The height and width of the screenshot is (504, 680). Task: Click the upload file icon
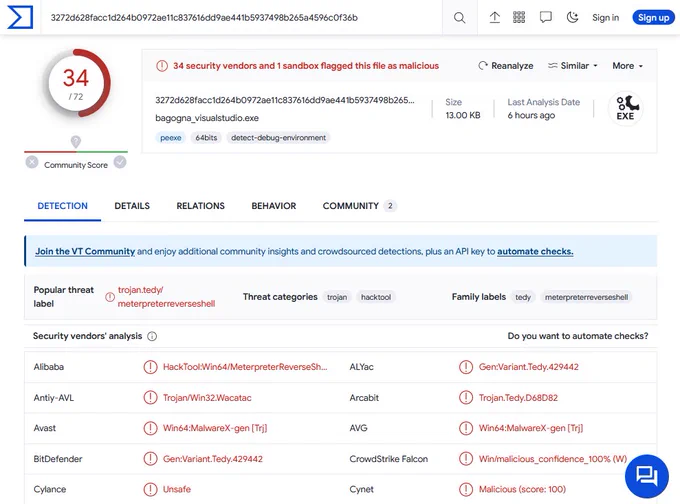coord(494,17)
